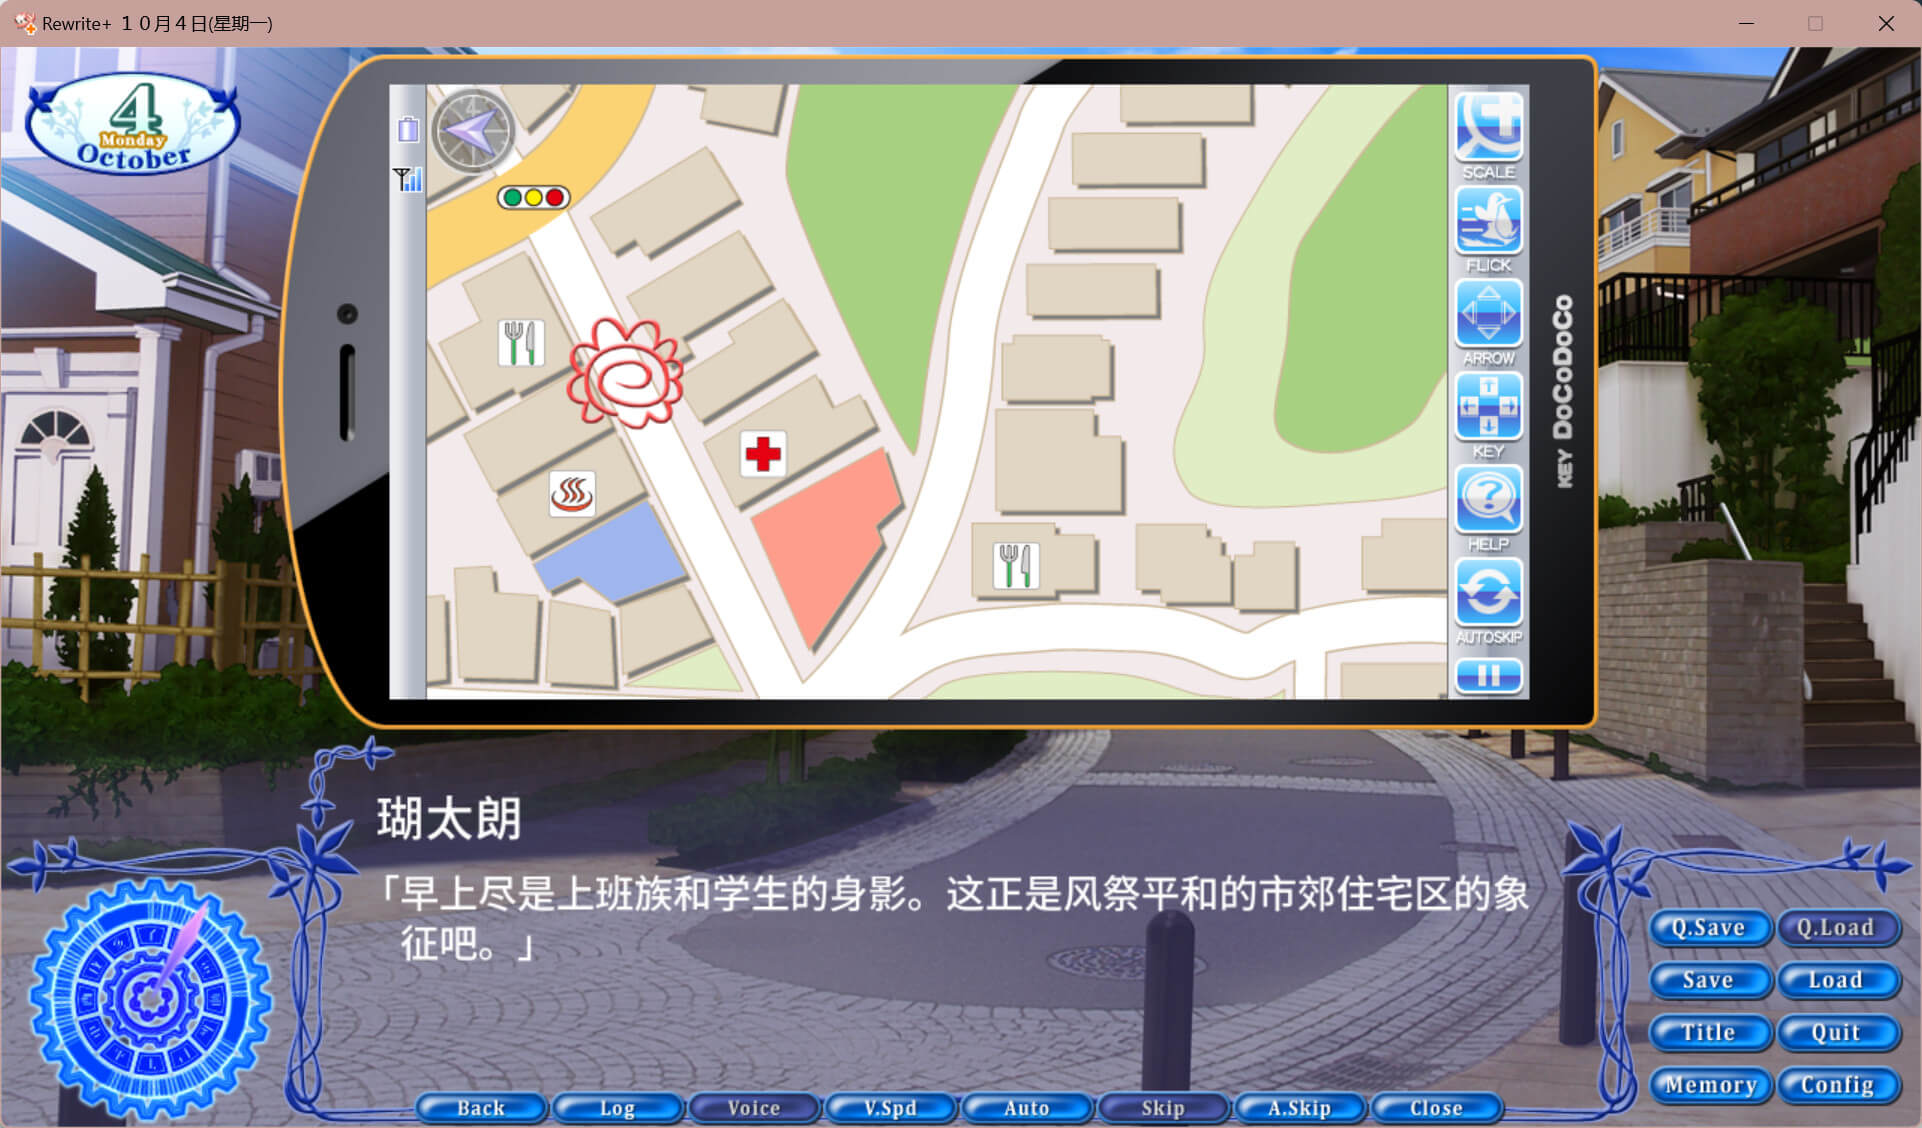
Task: Click the traffic light map marker
Action: pos(534,197)
